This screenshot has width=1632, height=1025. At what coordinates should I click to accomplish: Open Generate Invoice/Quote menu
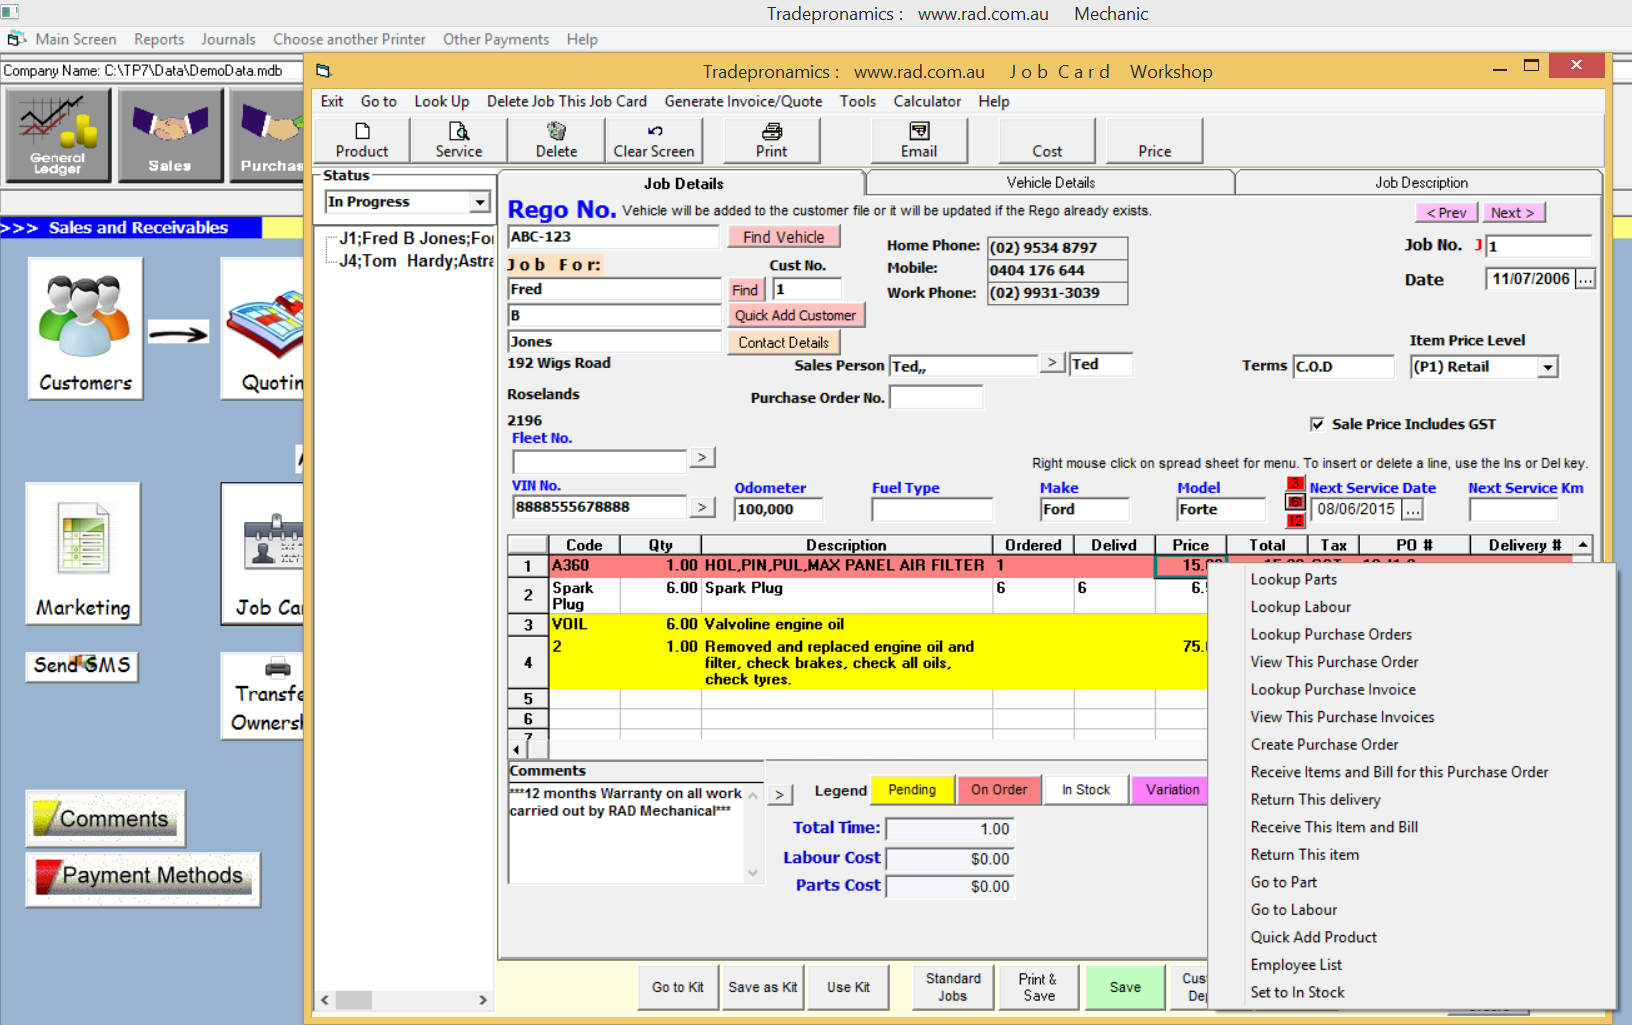(x=743, y=101)
